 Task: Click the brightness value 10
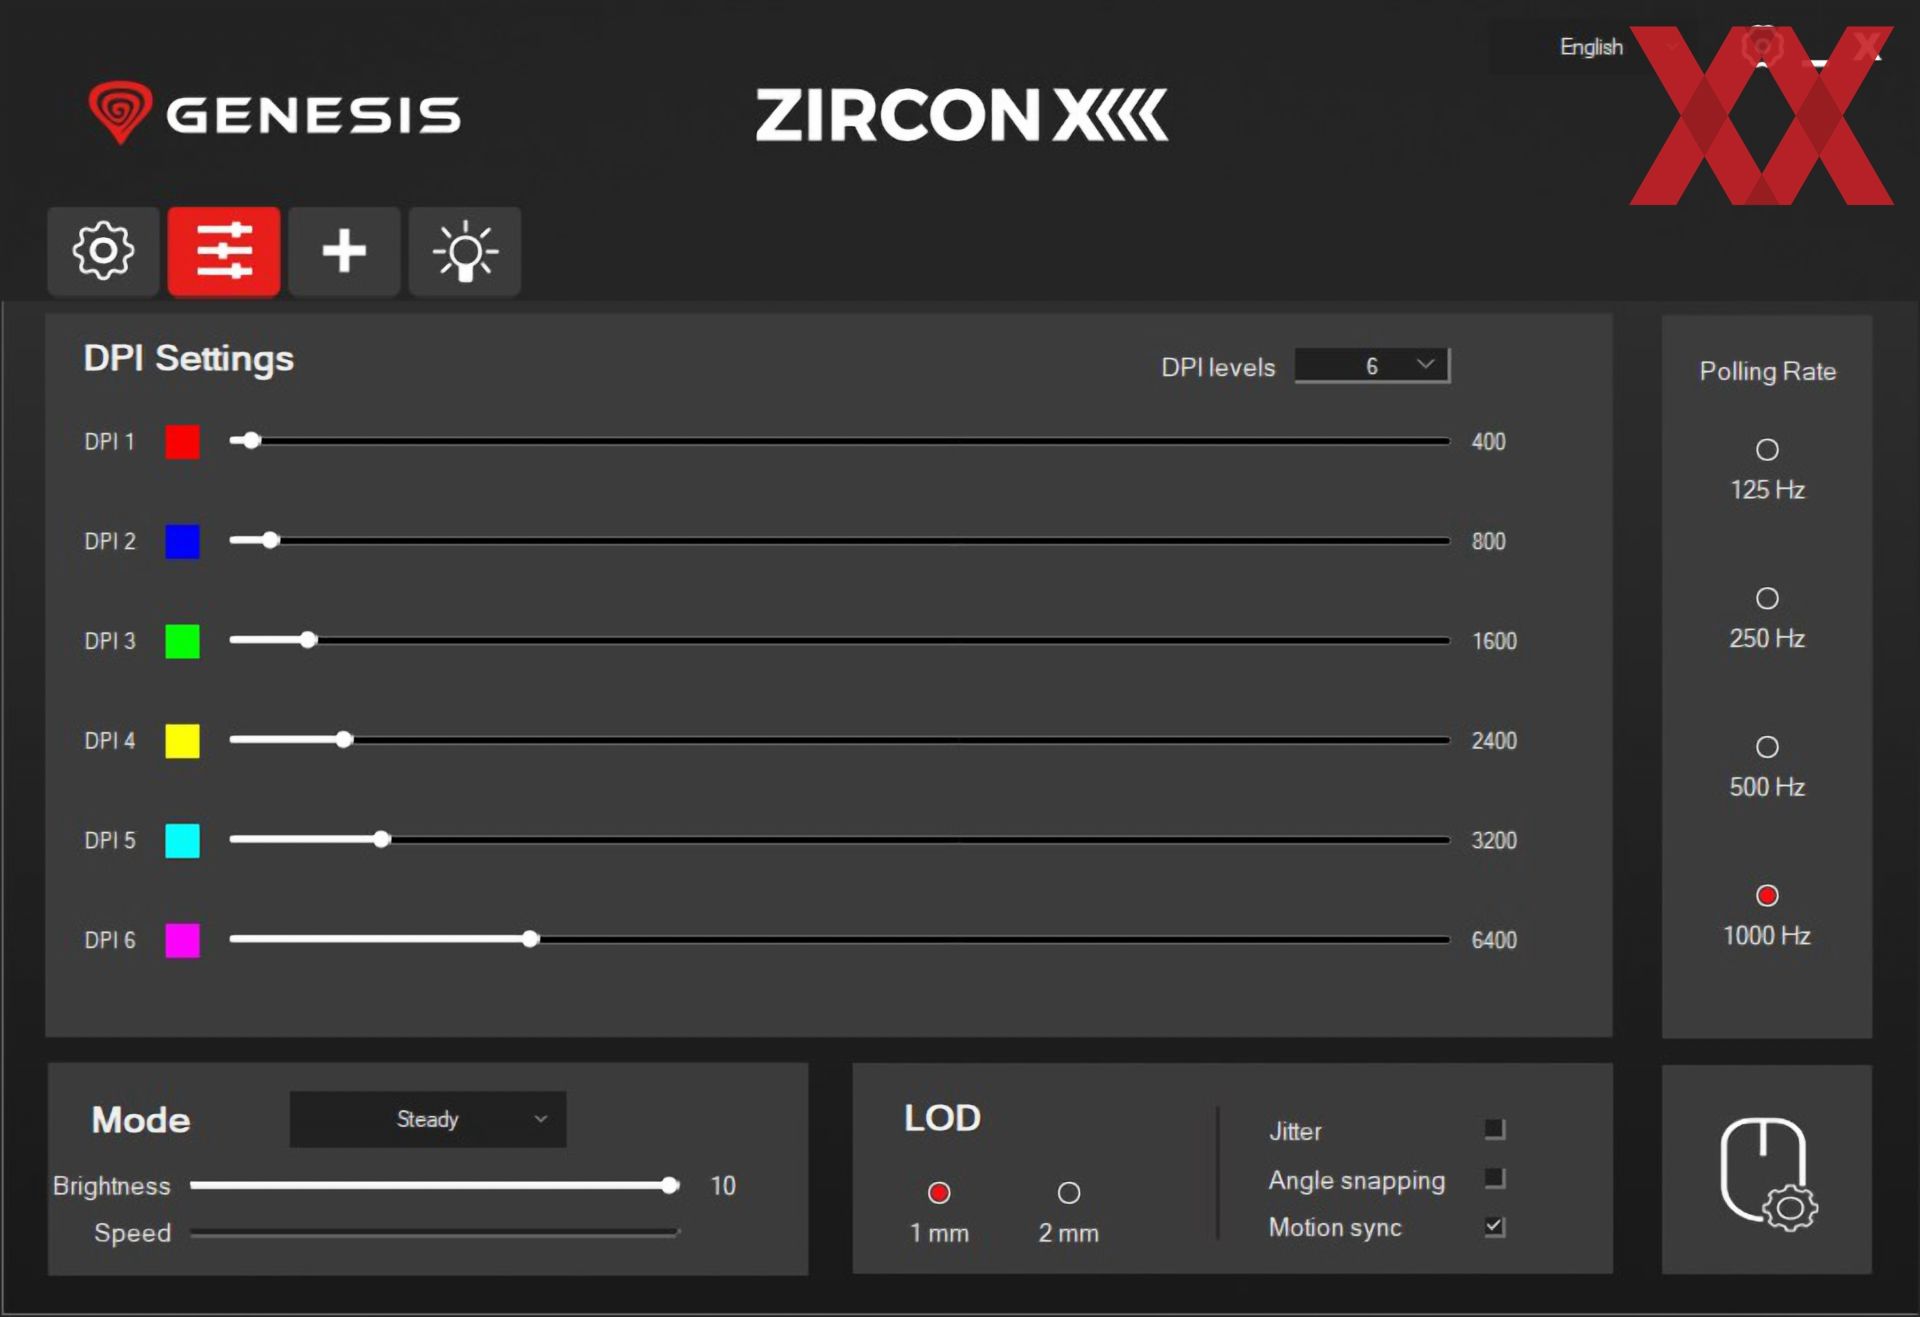pyautogui.click(x=723, y=1186)
